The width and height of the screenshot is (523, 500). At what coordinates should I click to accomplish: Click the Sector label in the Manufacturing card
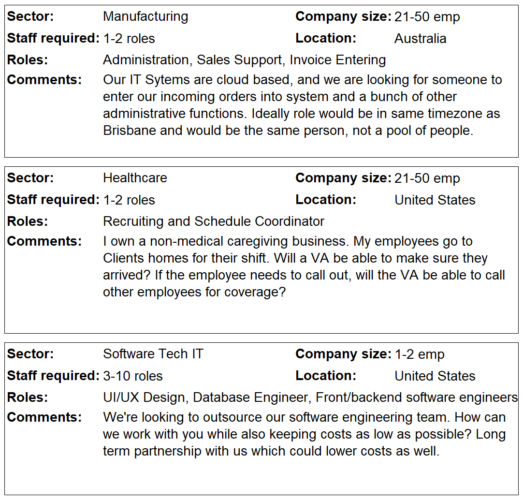30,16
